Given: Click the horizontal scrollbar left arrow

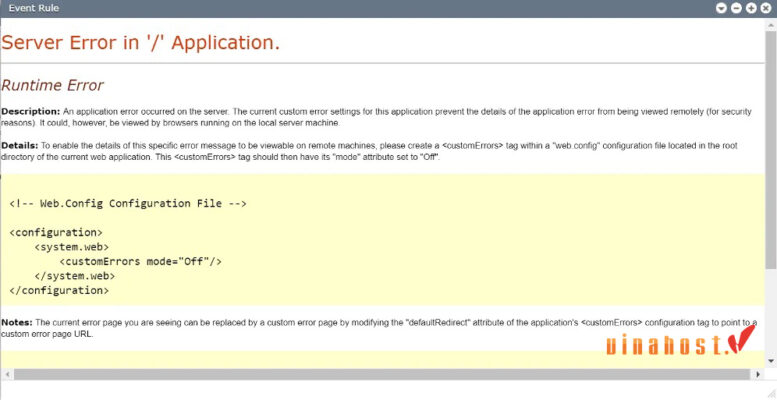Looking at the screenshot, I should point(5,374).
